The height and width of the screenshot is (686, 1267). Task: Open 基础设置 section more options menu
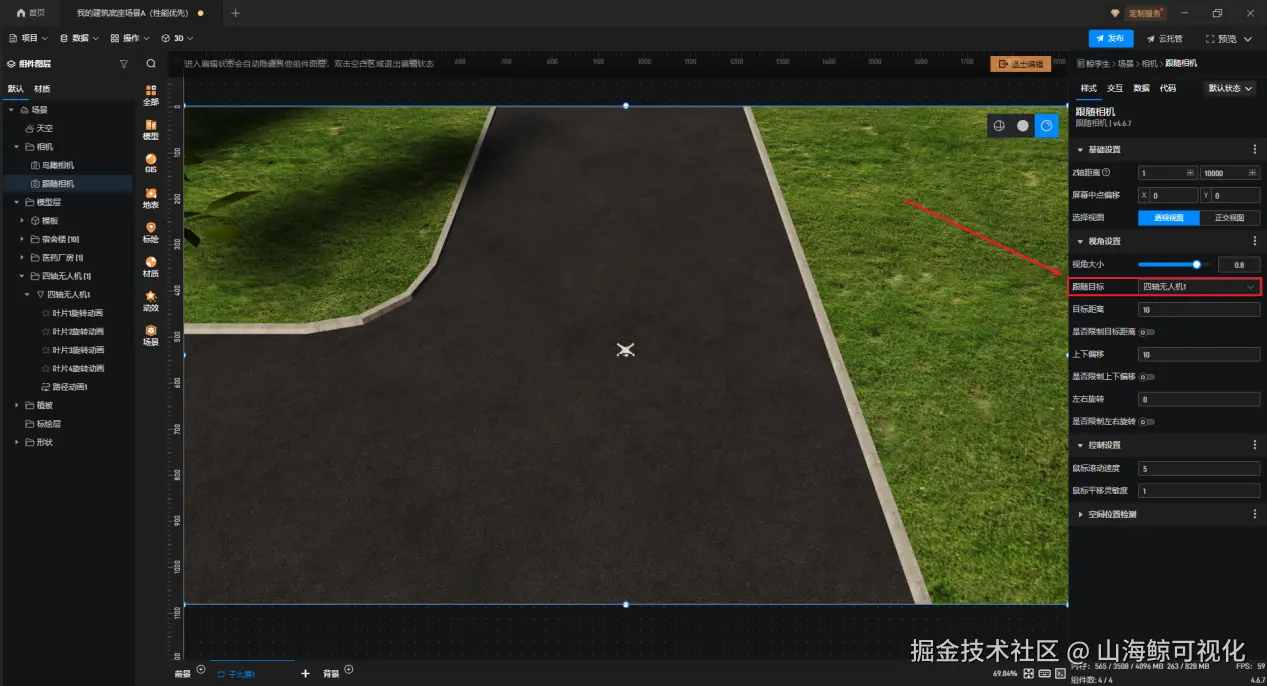[x=1255, y=149]
